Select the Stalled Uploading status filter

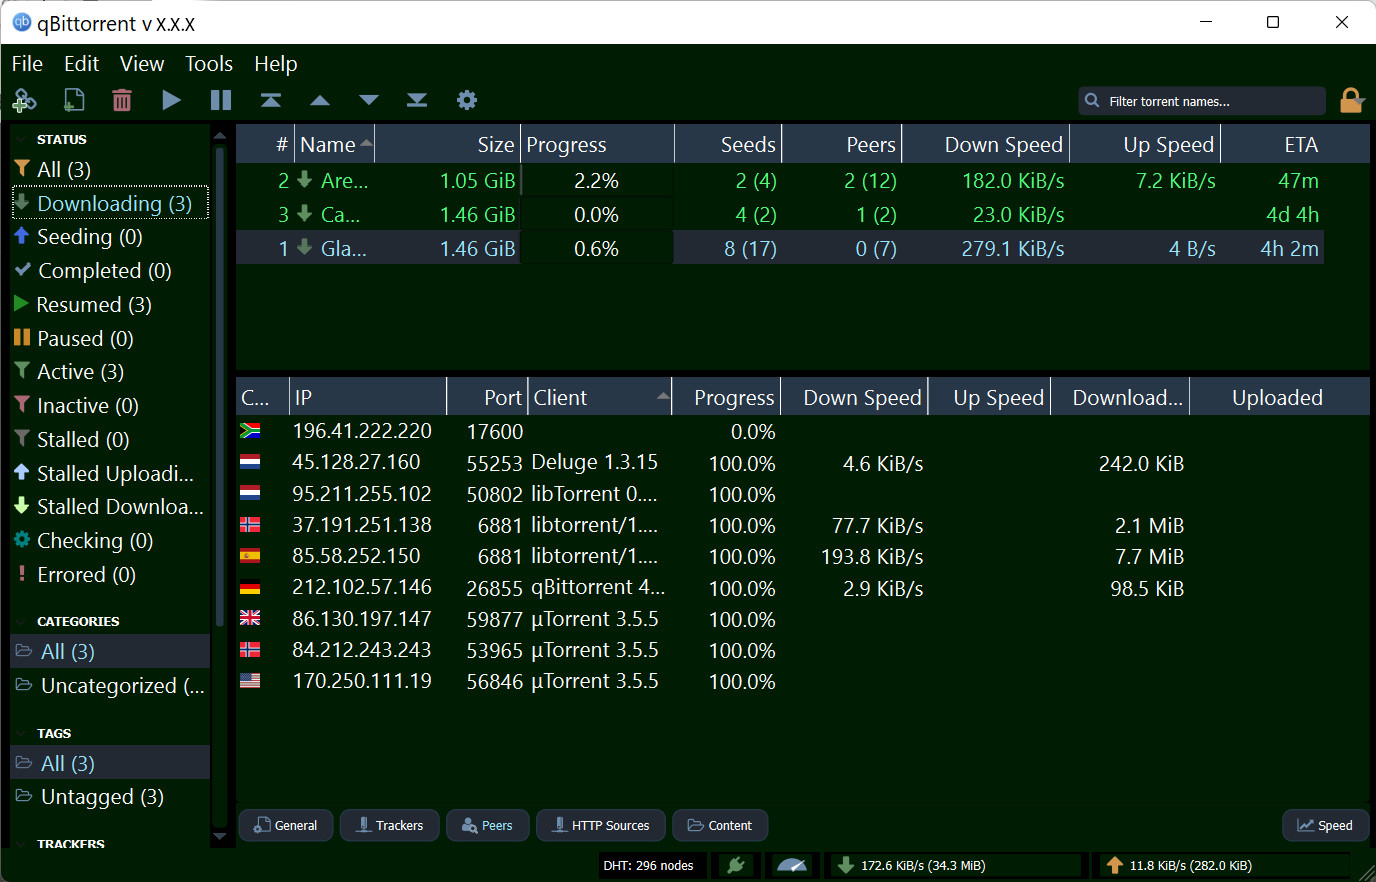coord(110,474)
